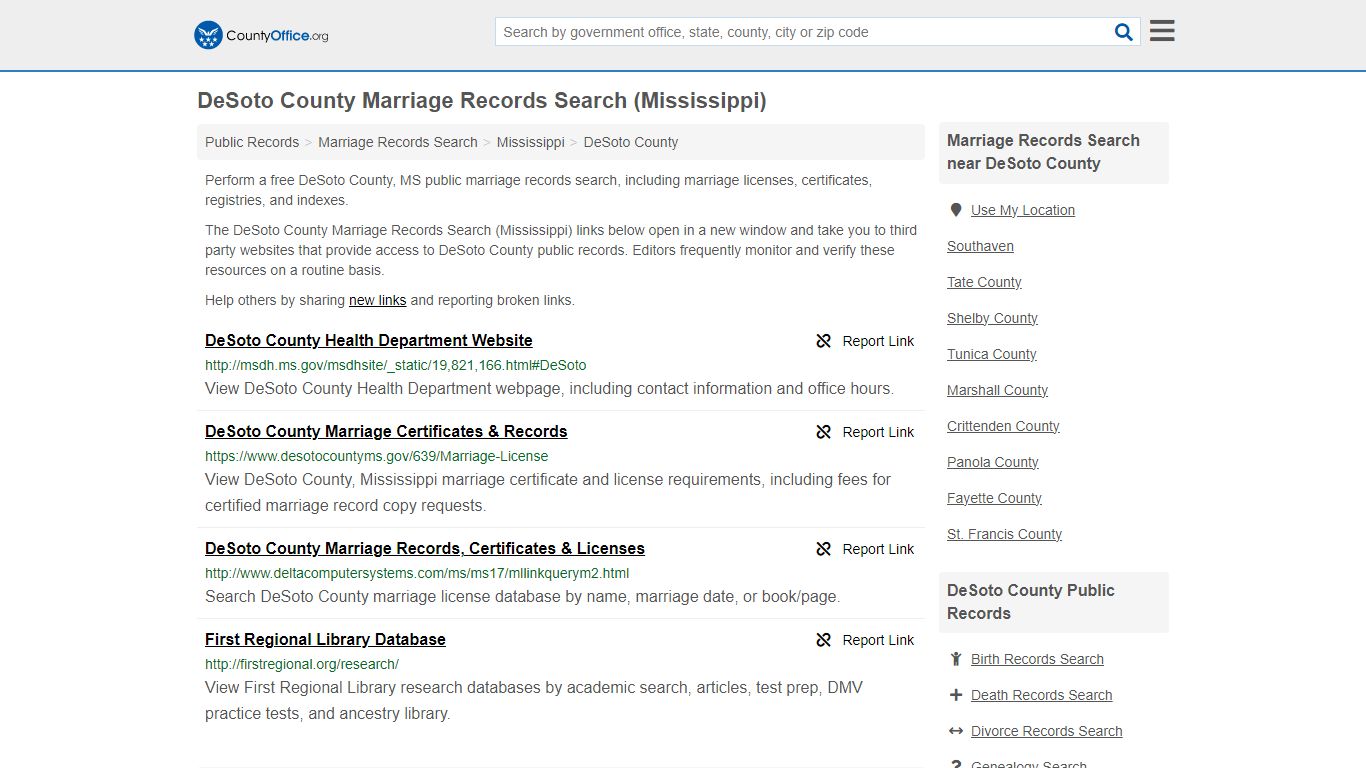Open Tunica County link
The image size is (1366, 768).
click(x=992, y=354)
